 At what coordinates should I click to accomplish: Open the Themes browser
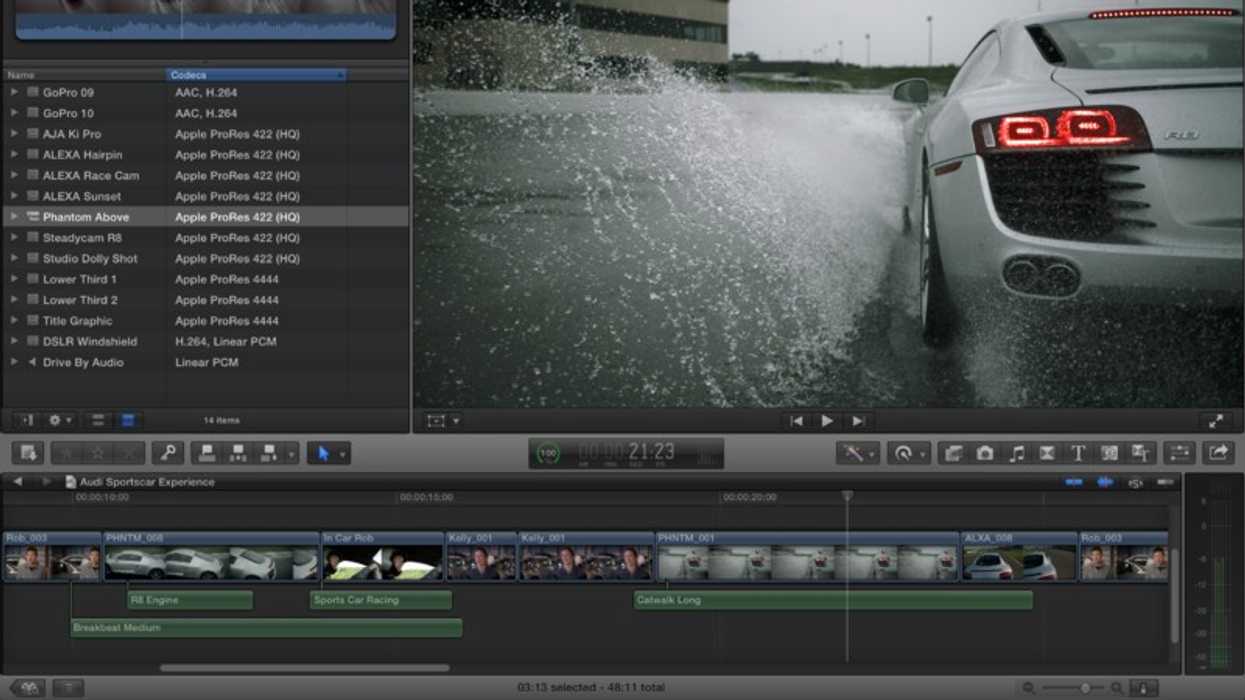click(x=1140, y=453)
